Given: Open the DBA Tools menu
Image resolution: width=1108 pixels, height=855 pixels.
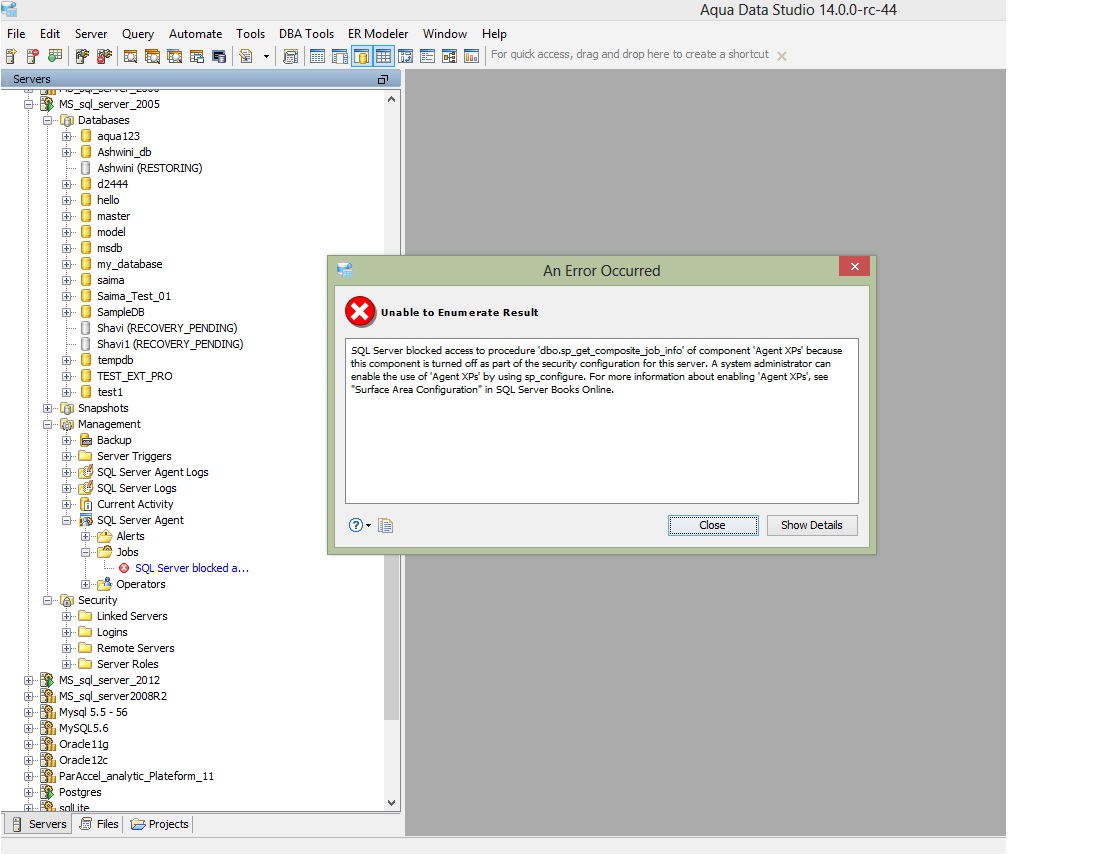Looking at the screenshot, I should click(x=306, y=34).
